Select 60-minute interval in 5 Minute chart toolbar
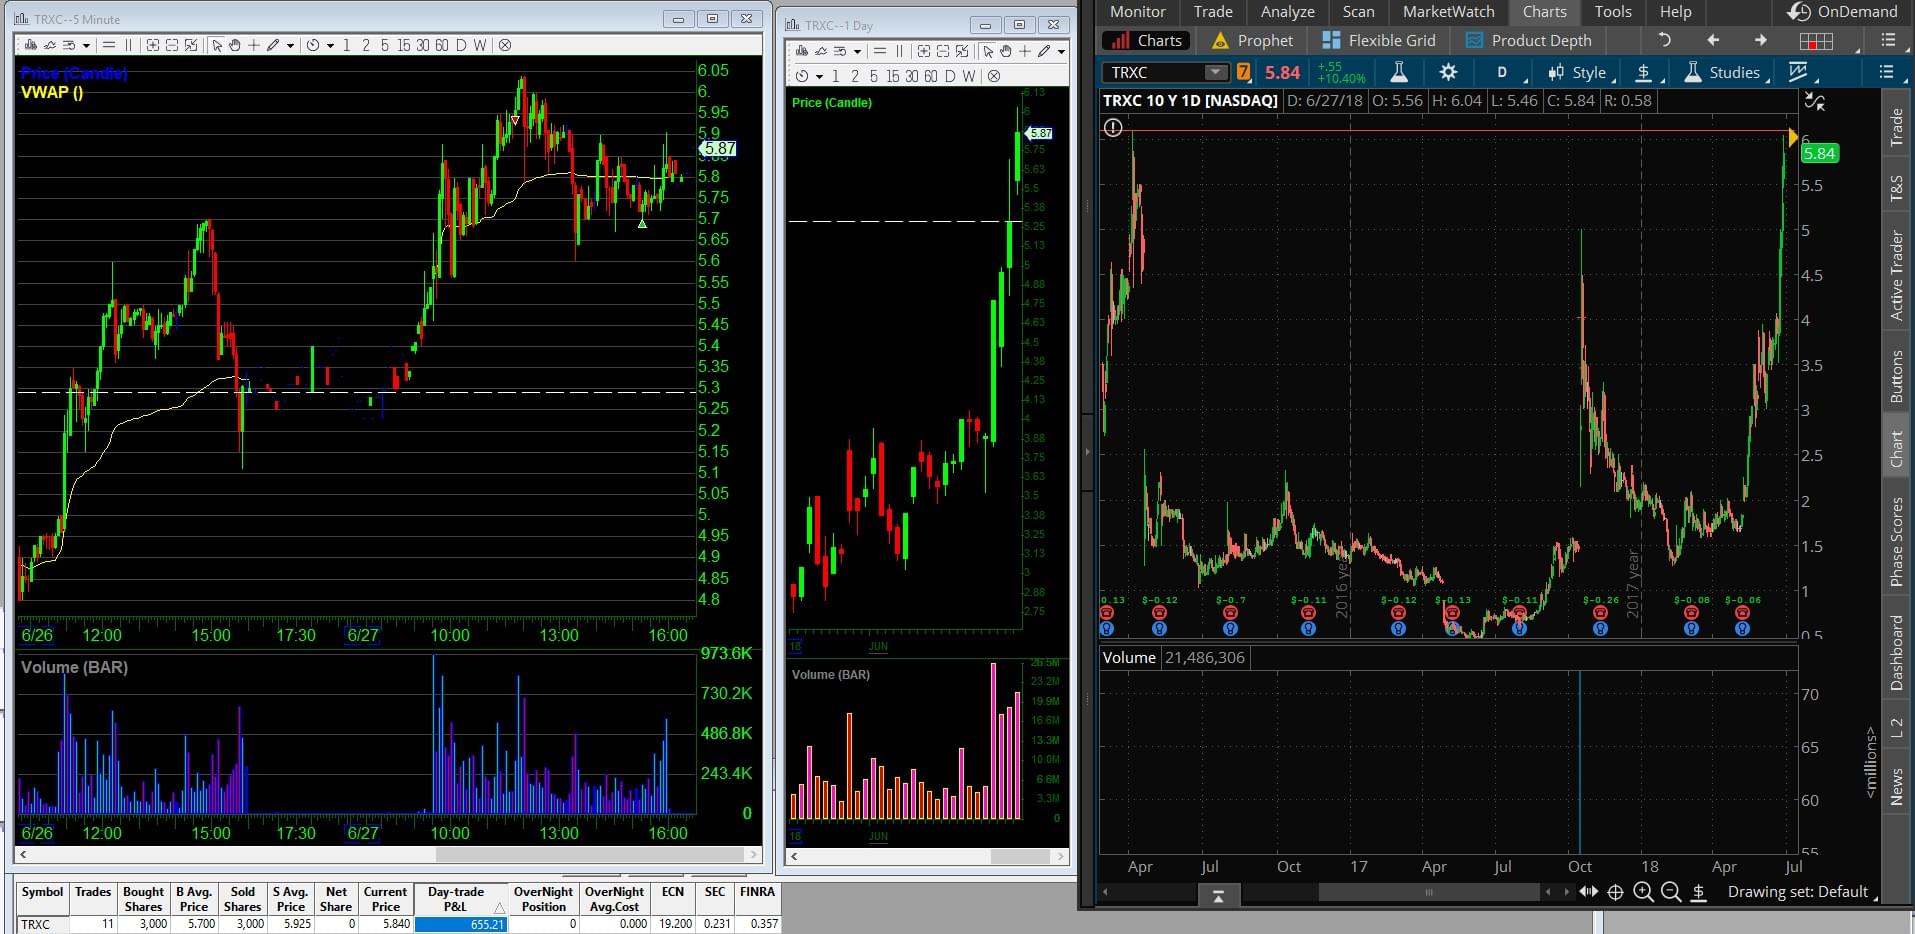Image resolution: width=1915 pixels, height=934 pixels. (442, 45)
